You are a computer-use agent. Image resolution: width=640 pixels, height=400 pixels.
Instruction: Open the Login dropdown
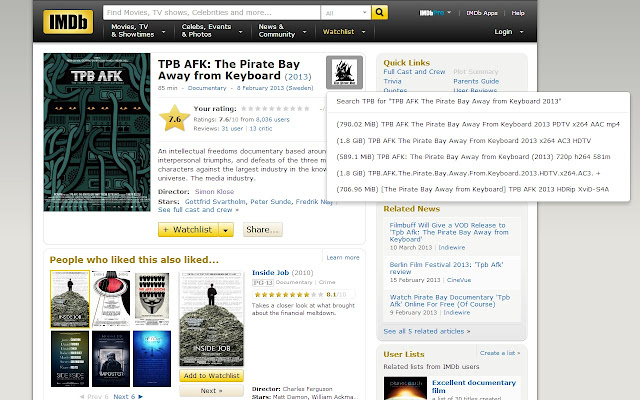509,32
